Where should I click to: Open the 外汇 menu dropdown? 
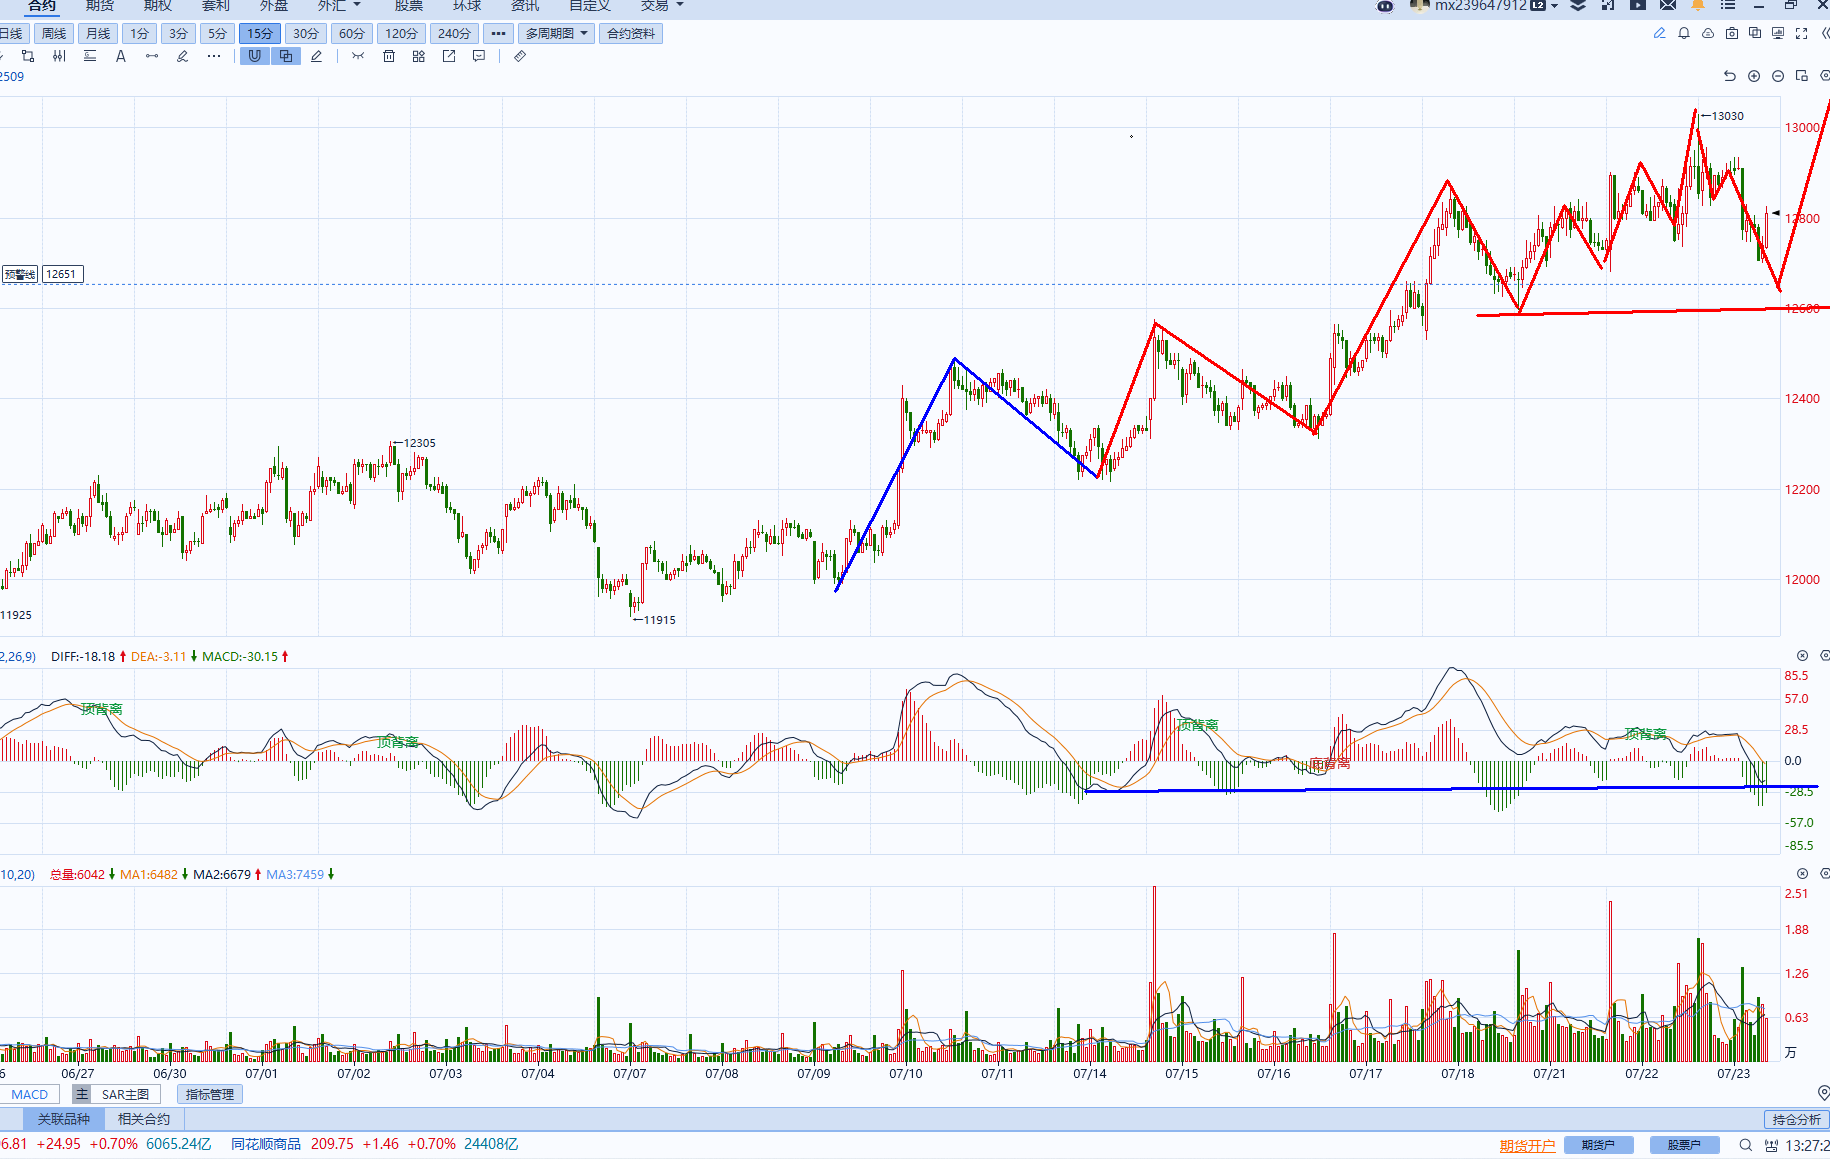339,6
